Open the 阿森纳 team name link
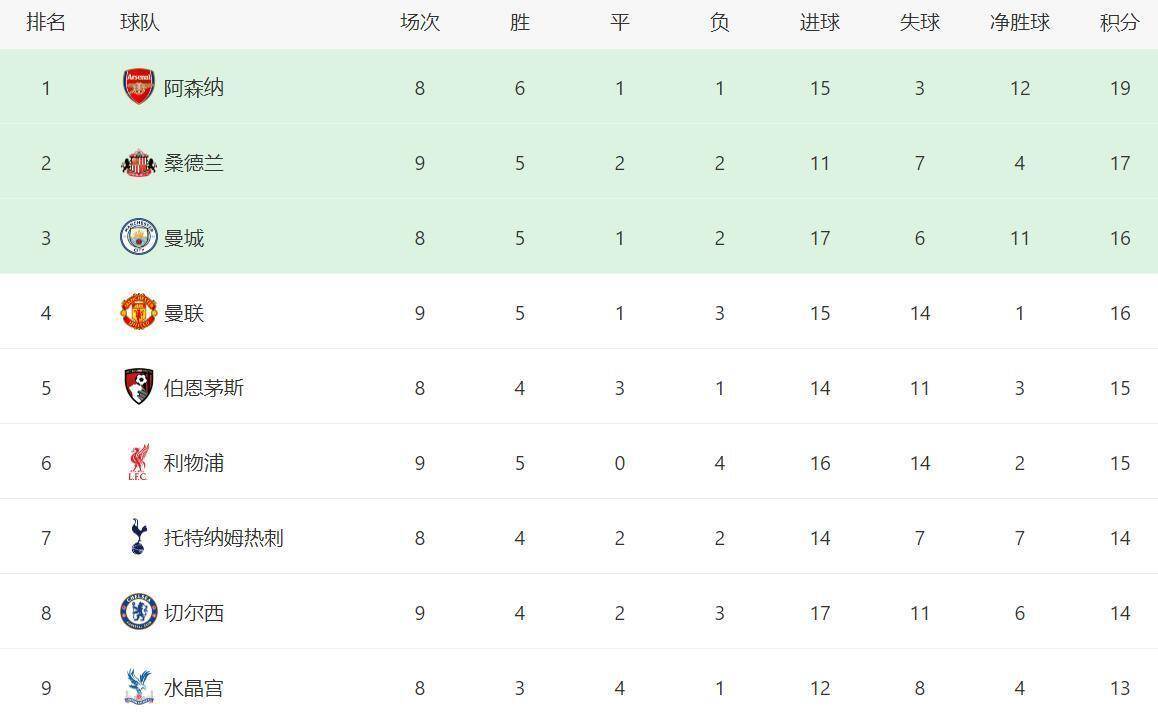Screen dimensions: 1158x720 coord(194,88)
